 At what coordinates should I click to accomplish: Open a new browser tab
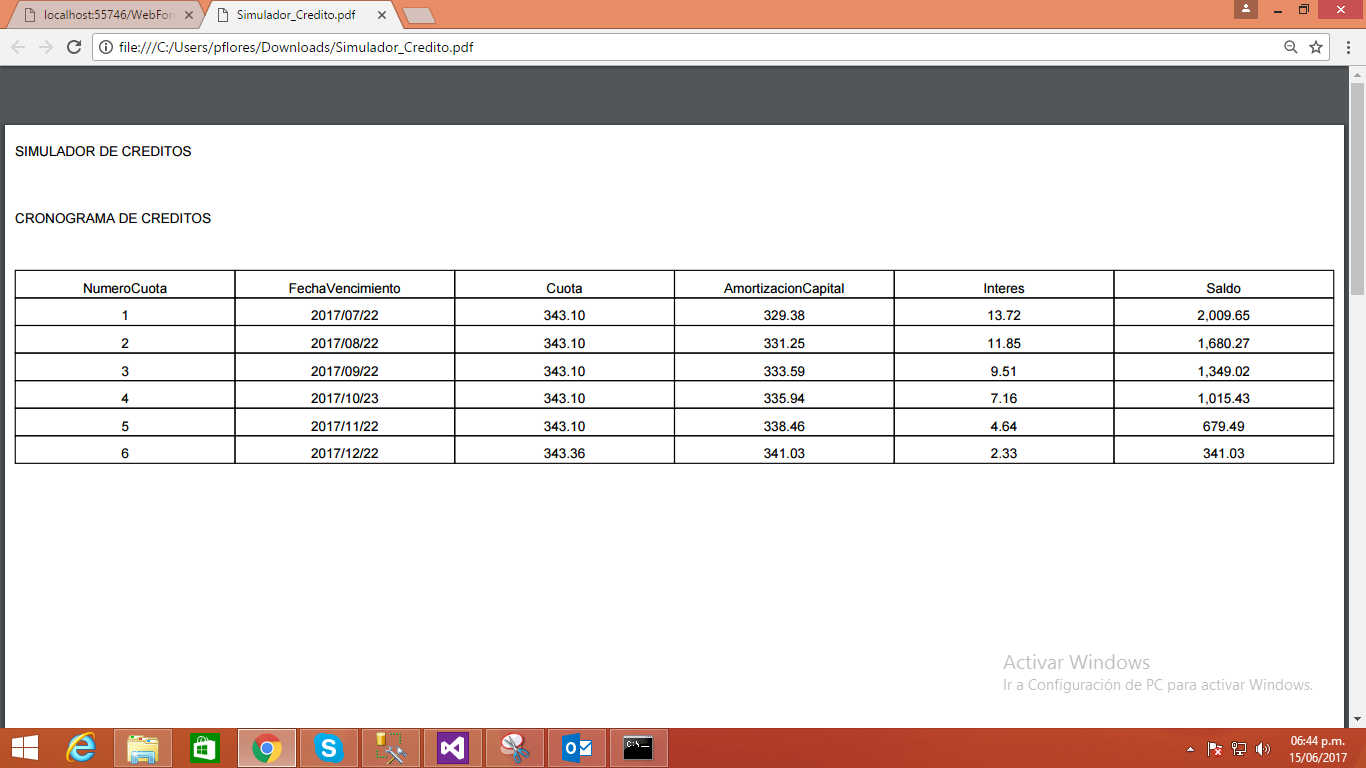418,15
